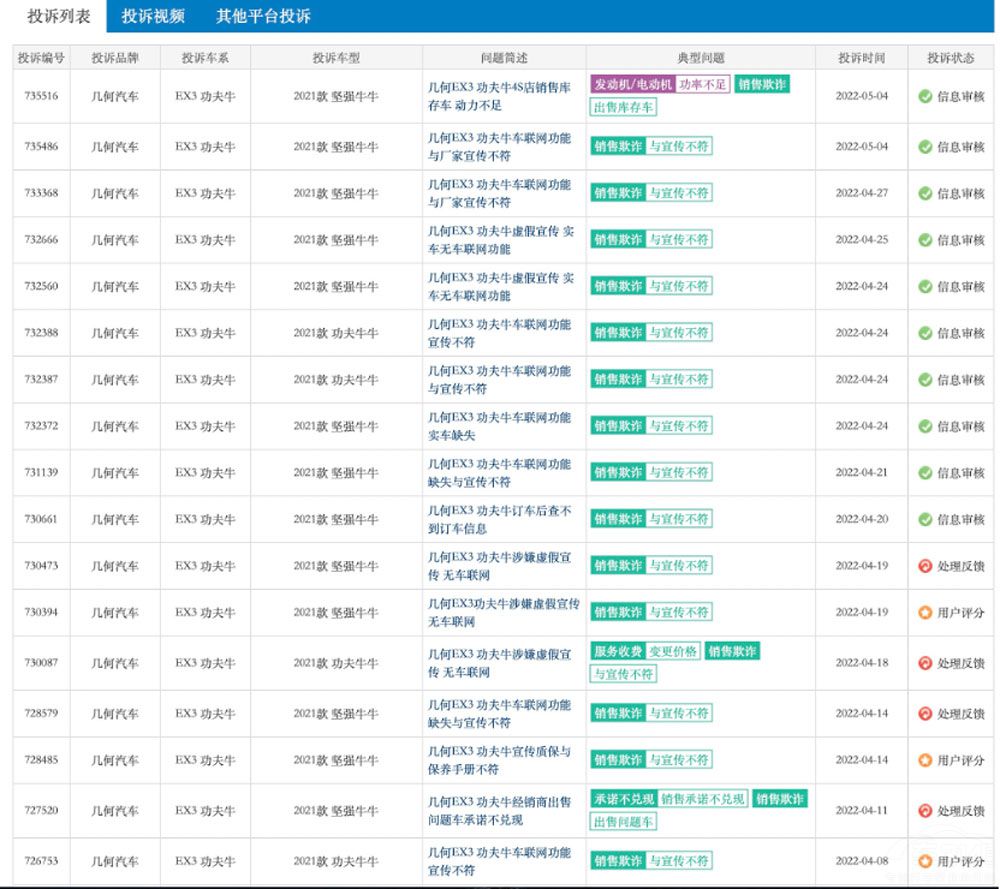This screenshot has height=889, width=1000.
Task: Click the 服务收费 issue tag
Action: click(x=617, y=652)
